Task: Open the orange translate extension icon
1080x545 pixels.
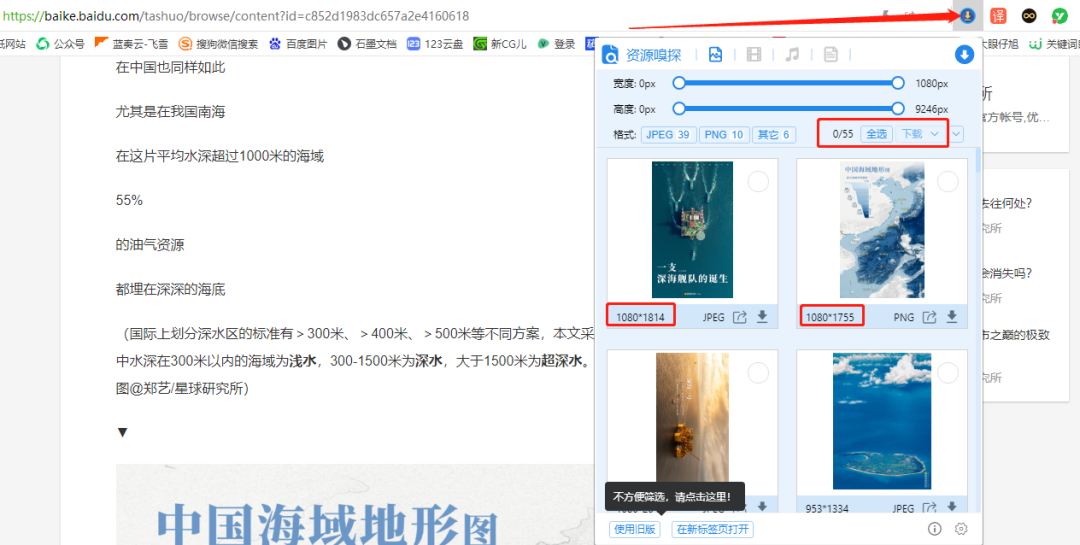Action: [x=998, y=16]
